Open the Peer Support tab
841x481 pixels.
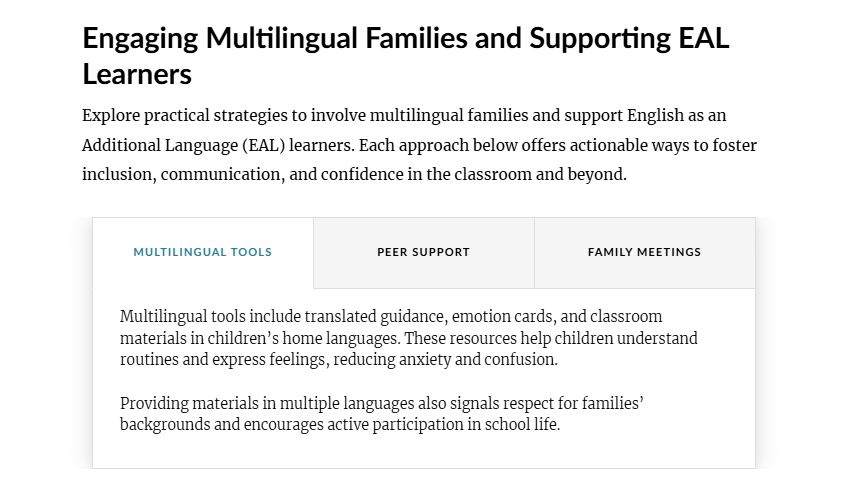point(424,253)
